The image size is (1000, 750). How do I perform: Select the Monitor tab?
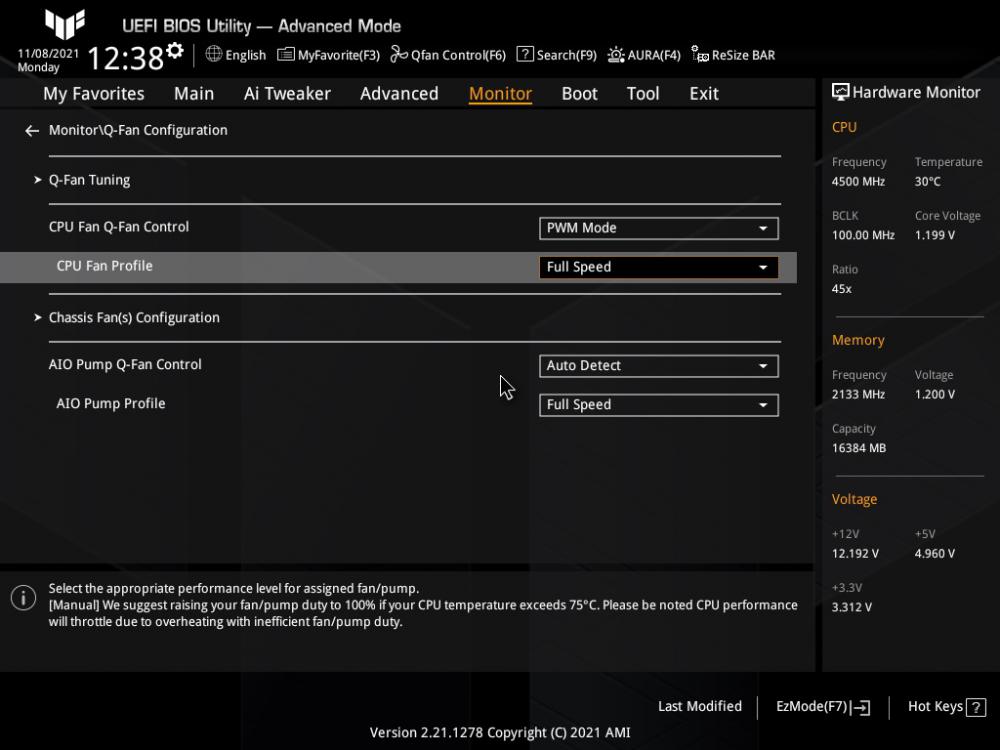(501, 94)
